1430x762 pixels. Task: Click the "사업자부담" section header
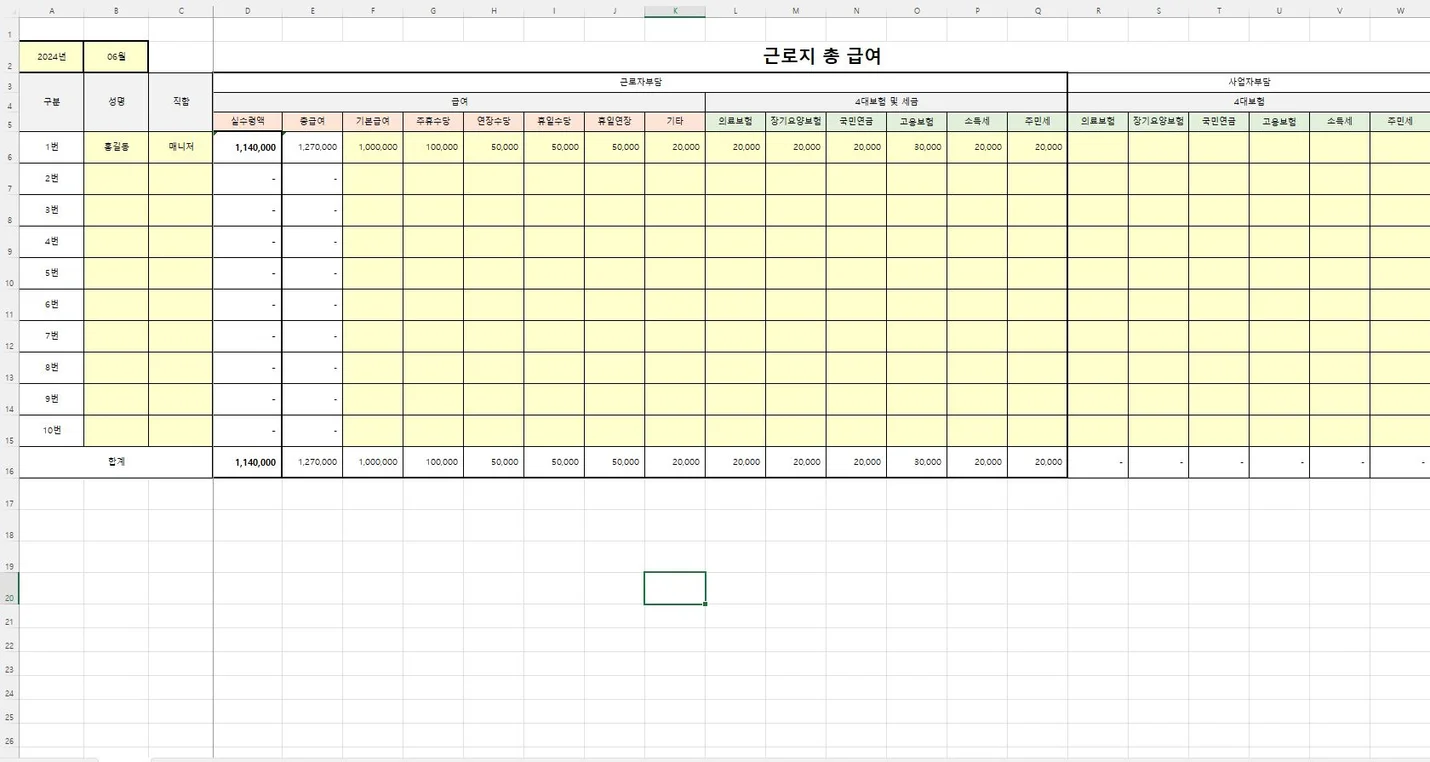tap(1249, 82)
